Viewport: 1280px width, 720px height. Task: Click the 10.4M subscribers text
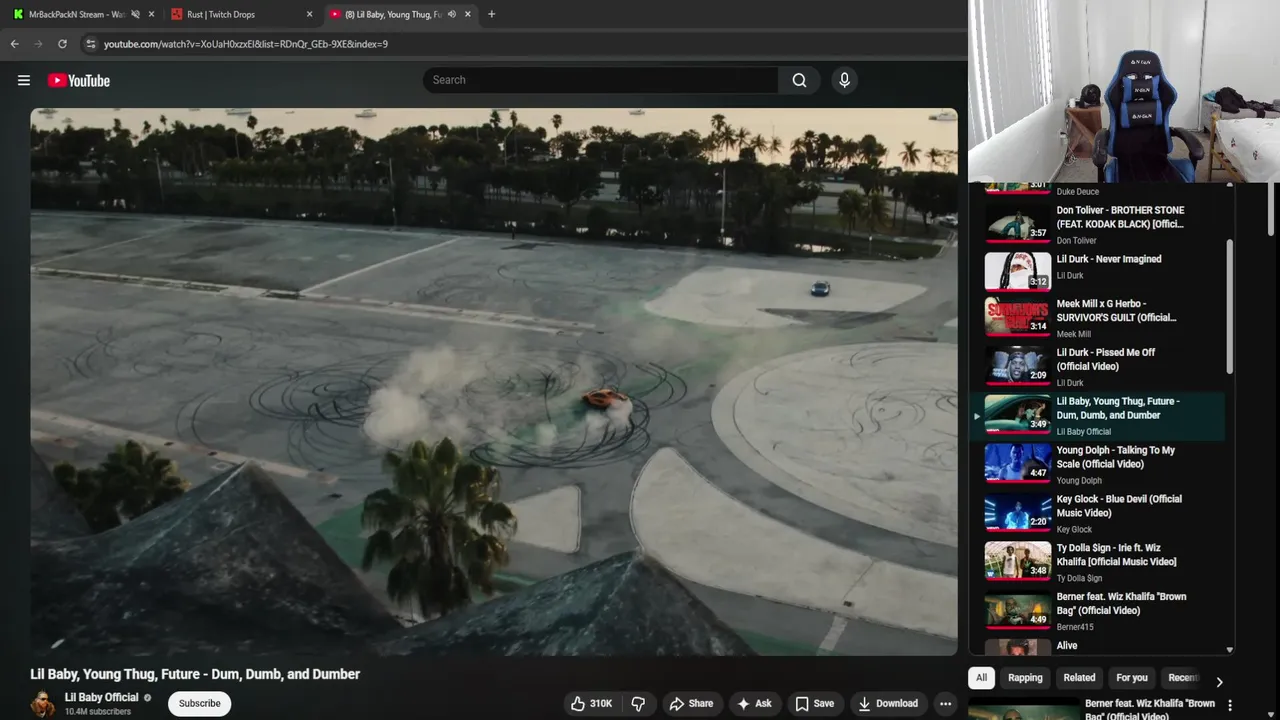coord(98,712)
